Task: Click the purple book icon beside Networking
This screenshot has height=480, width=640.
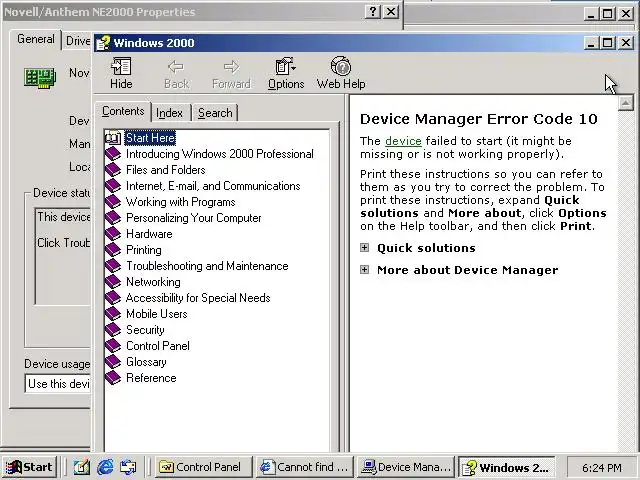Action: pyautogui.click(x=113, y=282)
